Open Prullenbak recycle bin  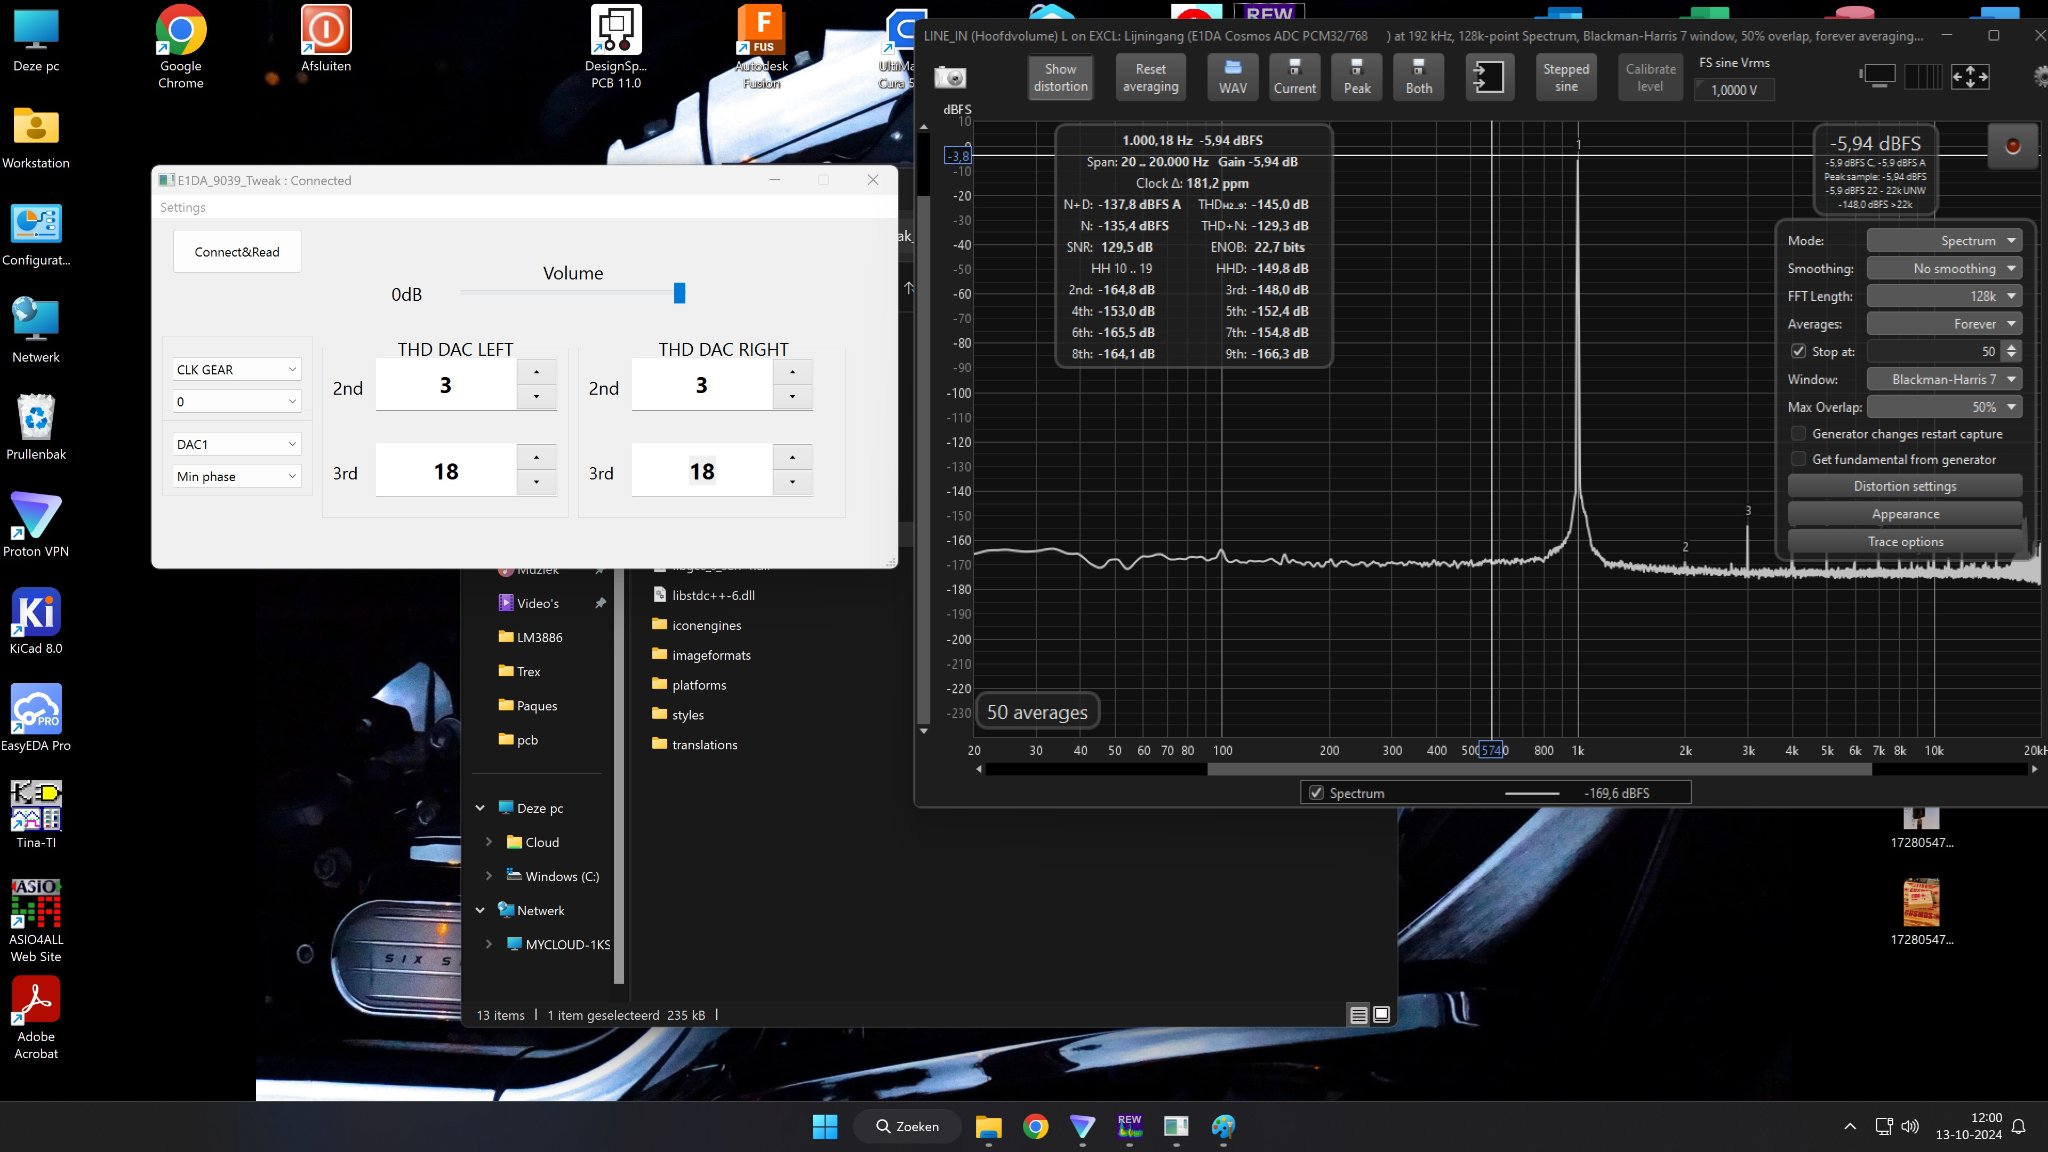36,427
